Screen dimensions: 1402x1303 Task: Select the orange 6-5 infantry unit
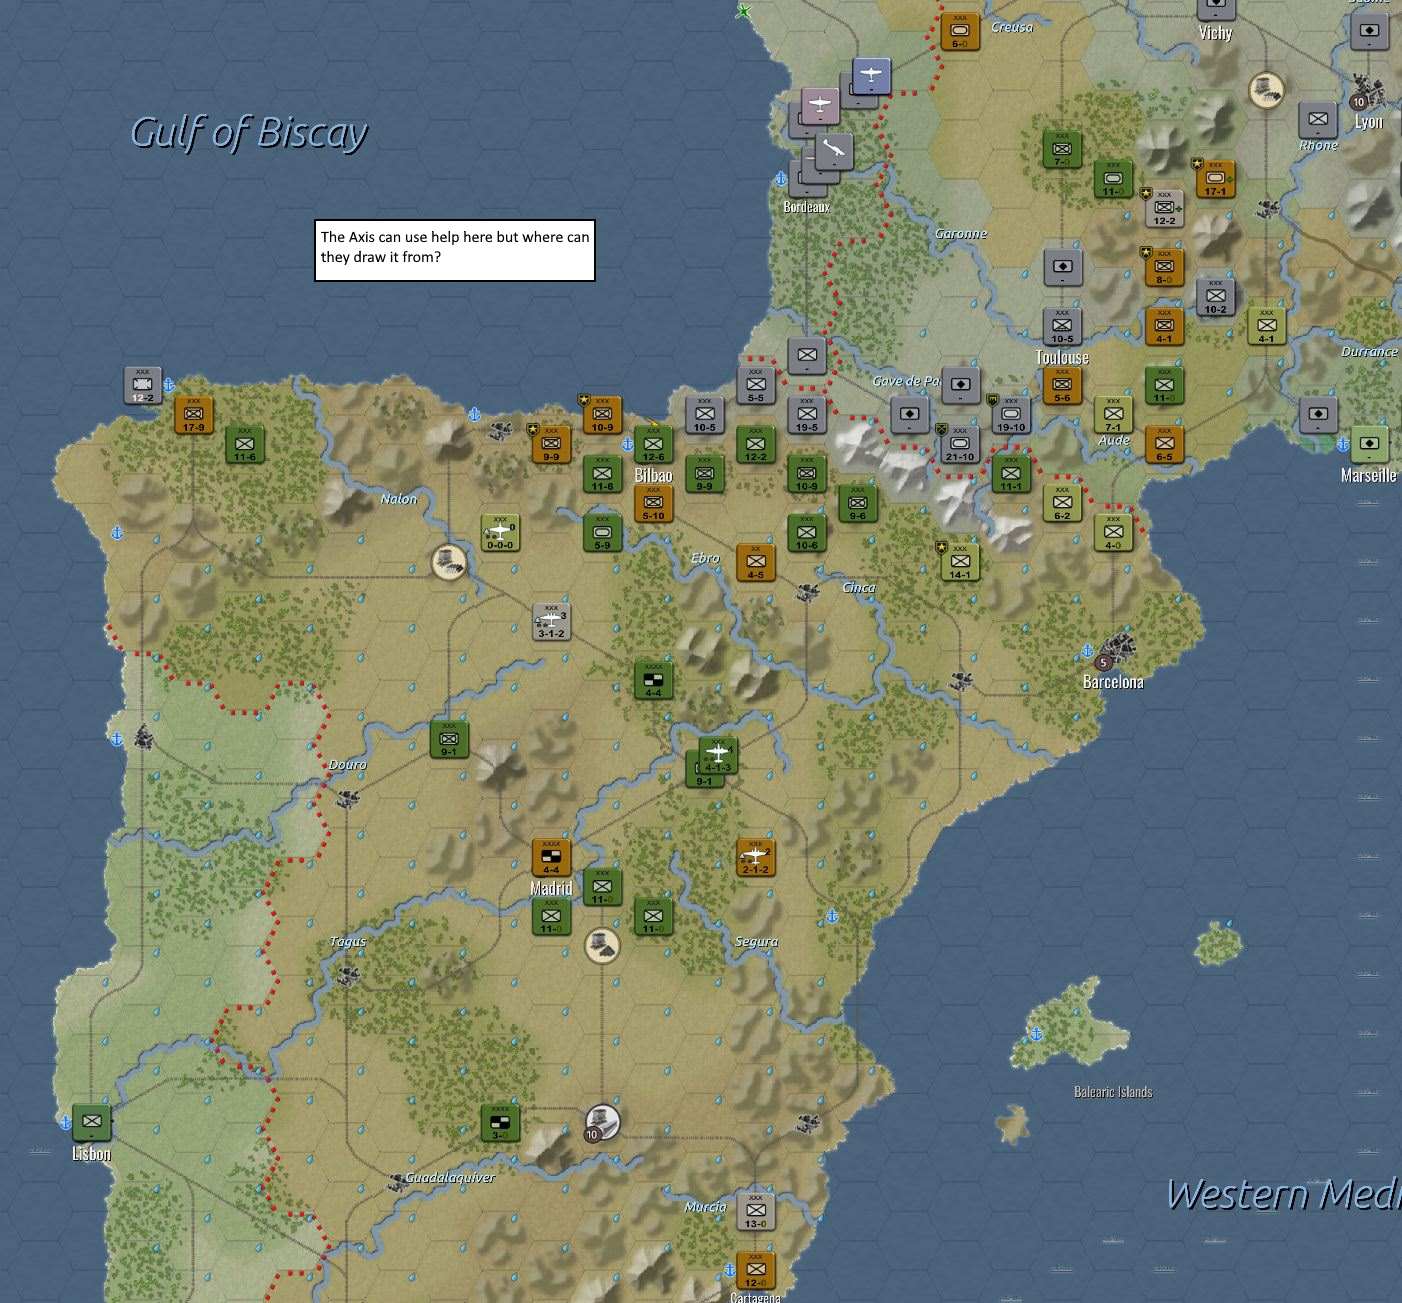pyautogui.click(x=1164, y=444)
